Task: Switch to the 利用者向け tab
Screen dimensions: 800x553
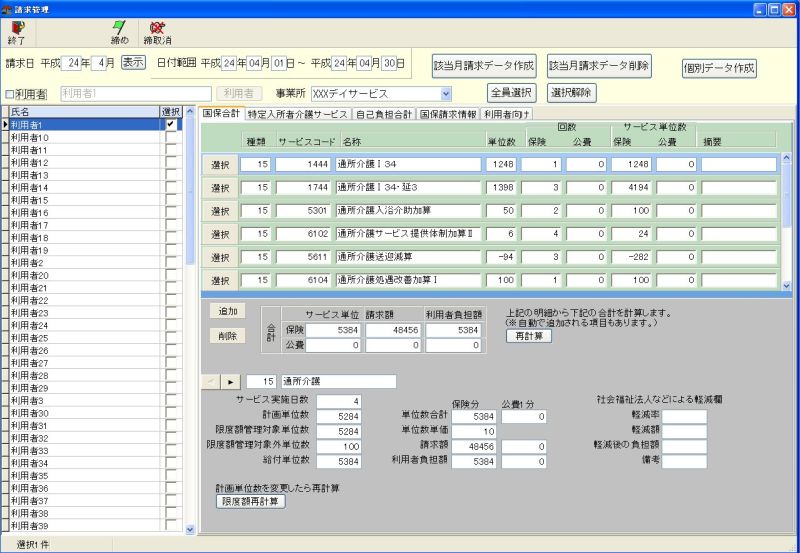Action: pyautogui.click(x=507, y=114)
